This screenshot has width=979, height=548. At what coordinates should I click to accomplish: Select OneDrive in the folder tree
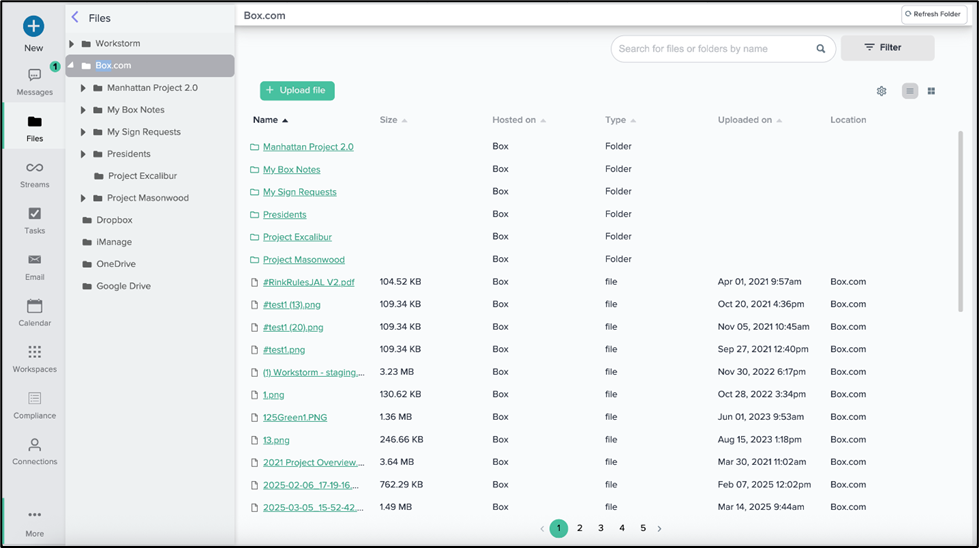click(116, 264)
